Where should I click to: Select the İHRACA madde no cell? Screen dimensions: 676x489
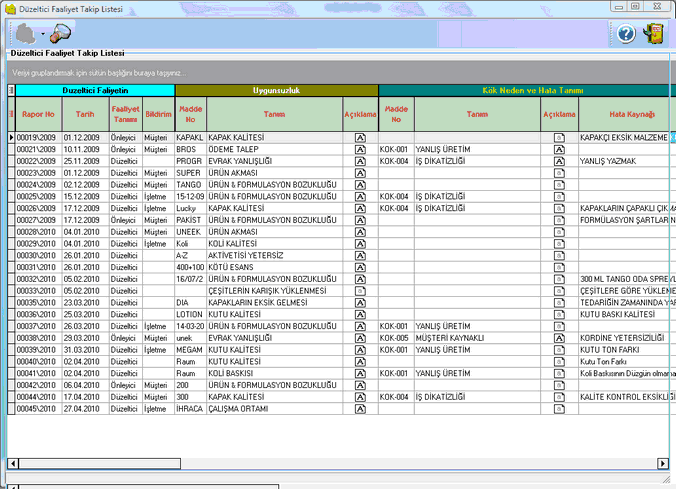click(191, 409)
